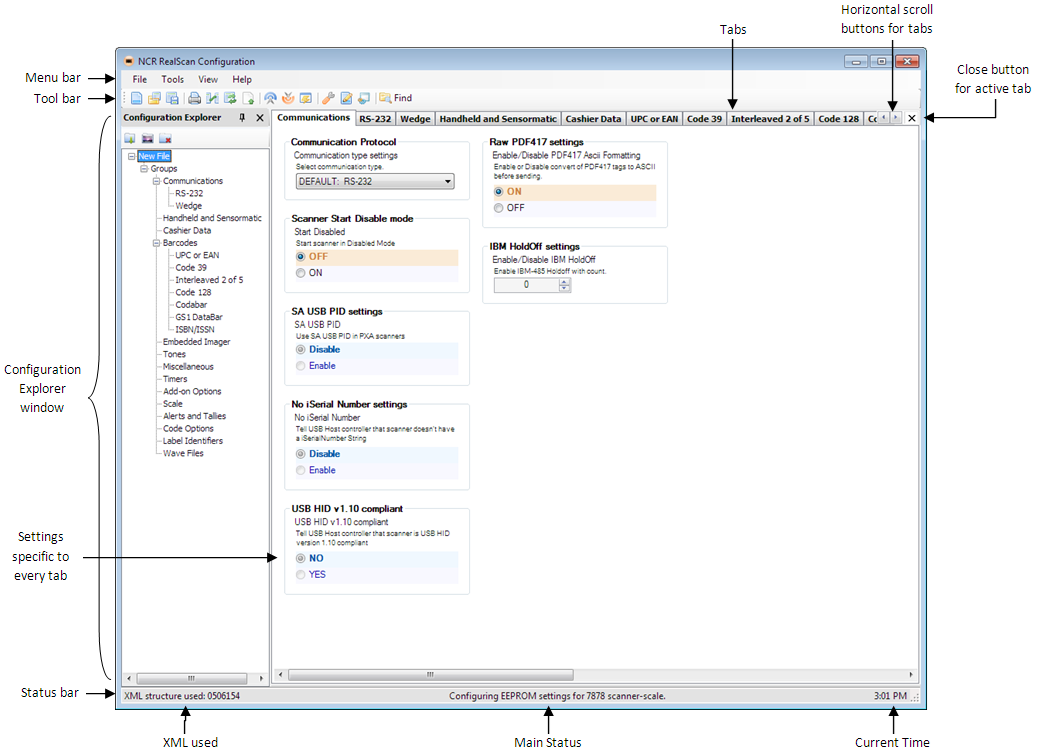Click the purple picture icon in Configuration Explorer
The image size is (1037, 755).
click(147, 139)
